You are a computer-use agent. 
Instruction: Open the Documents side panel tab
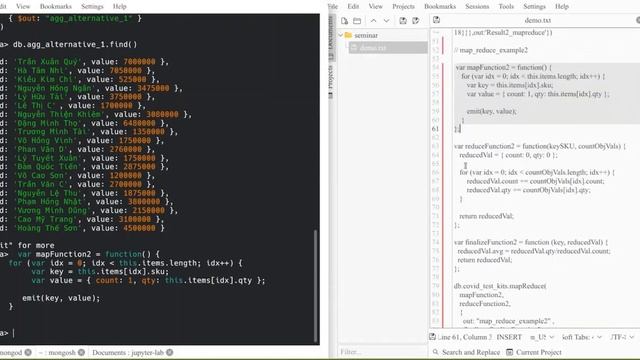[x=331, y=39]
